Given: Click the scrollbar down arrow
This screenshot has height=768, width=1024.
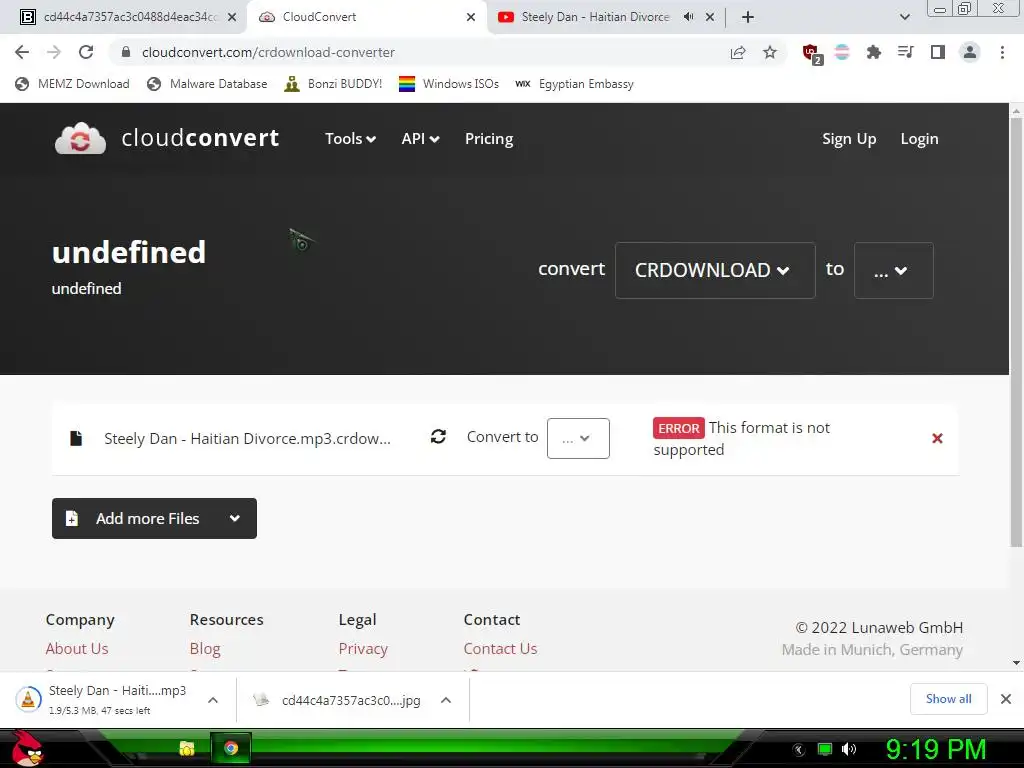Looking at the screenshot, I should (x=1016, y=663).
